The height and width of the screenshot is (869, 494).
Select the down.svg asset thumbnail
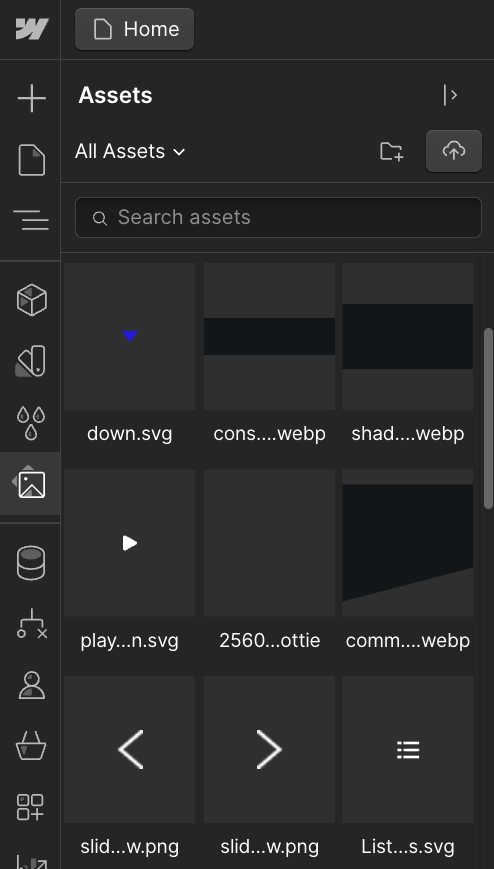pyautogui.click(x=130, y=336)
